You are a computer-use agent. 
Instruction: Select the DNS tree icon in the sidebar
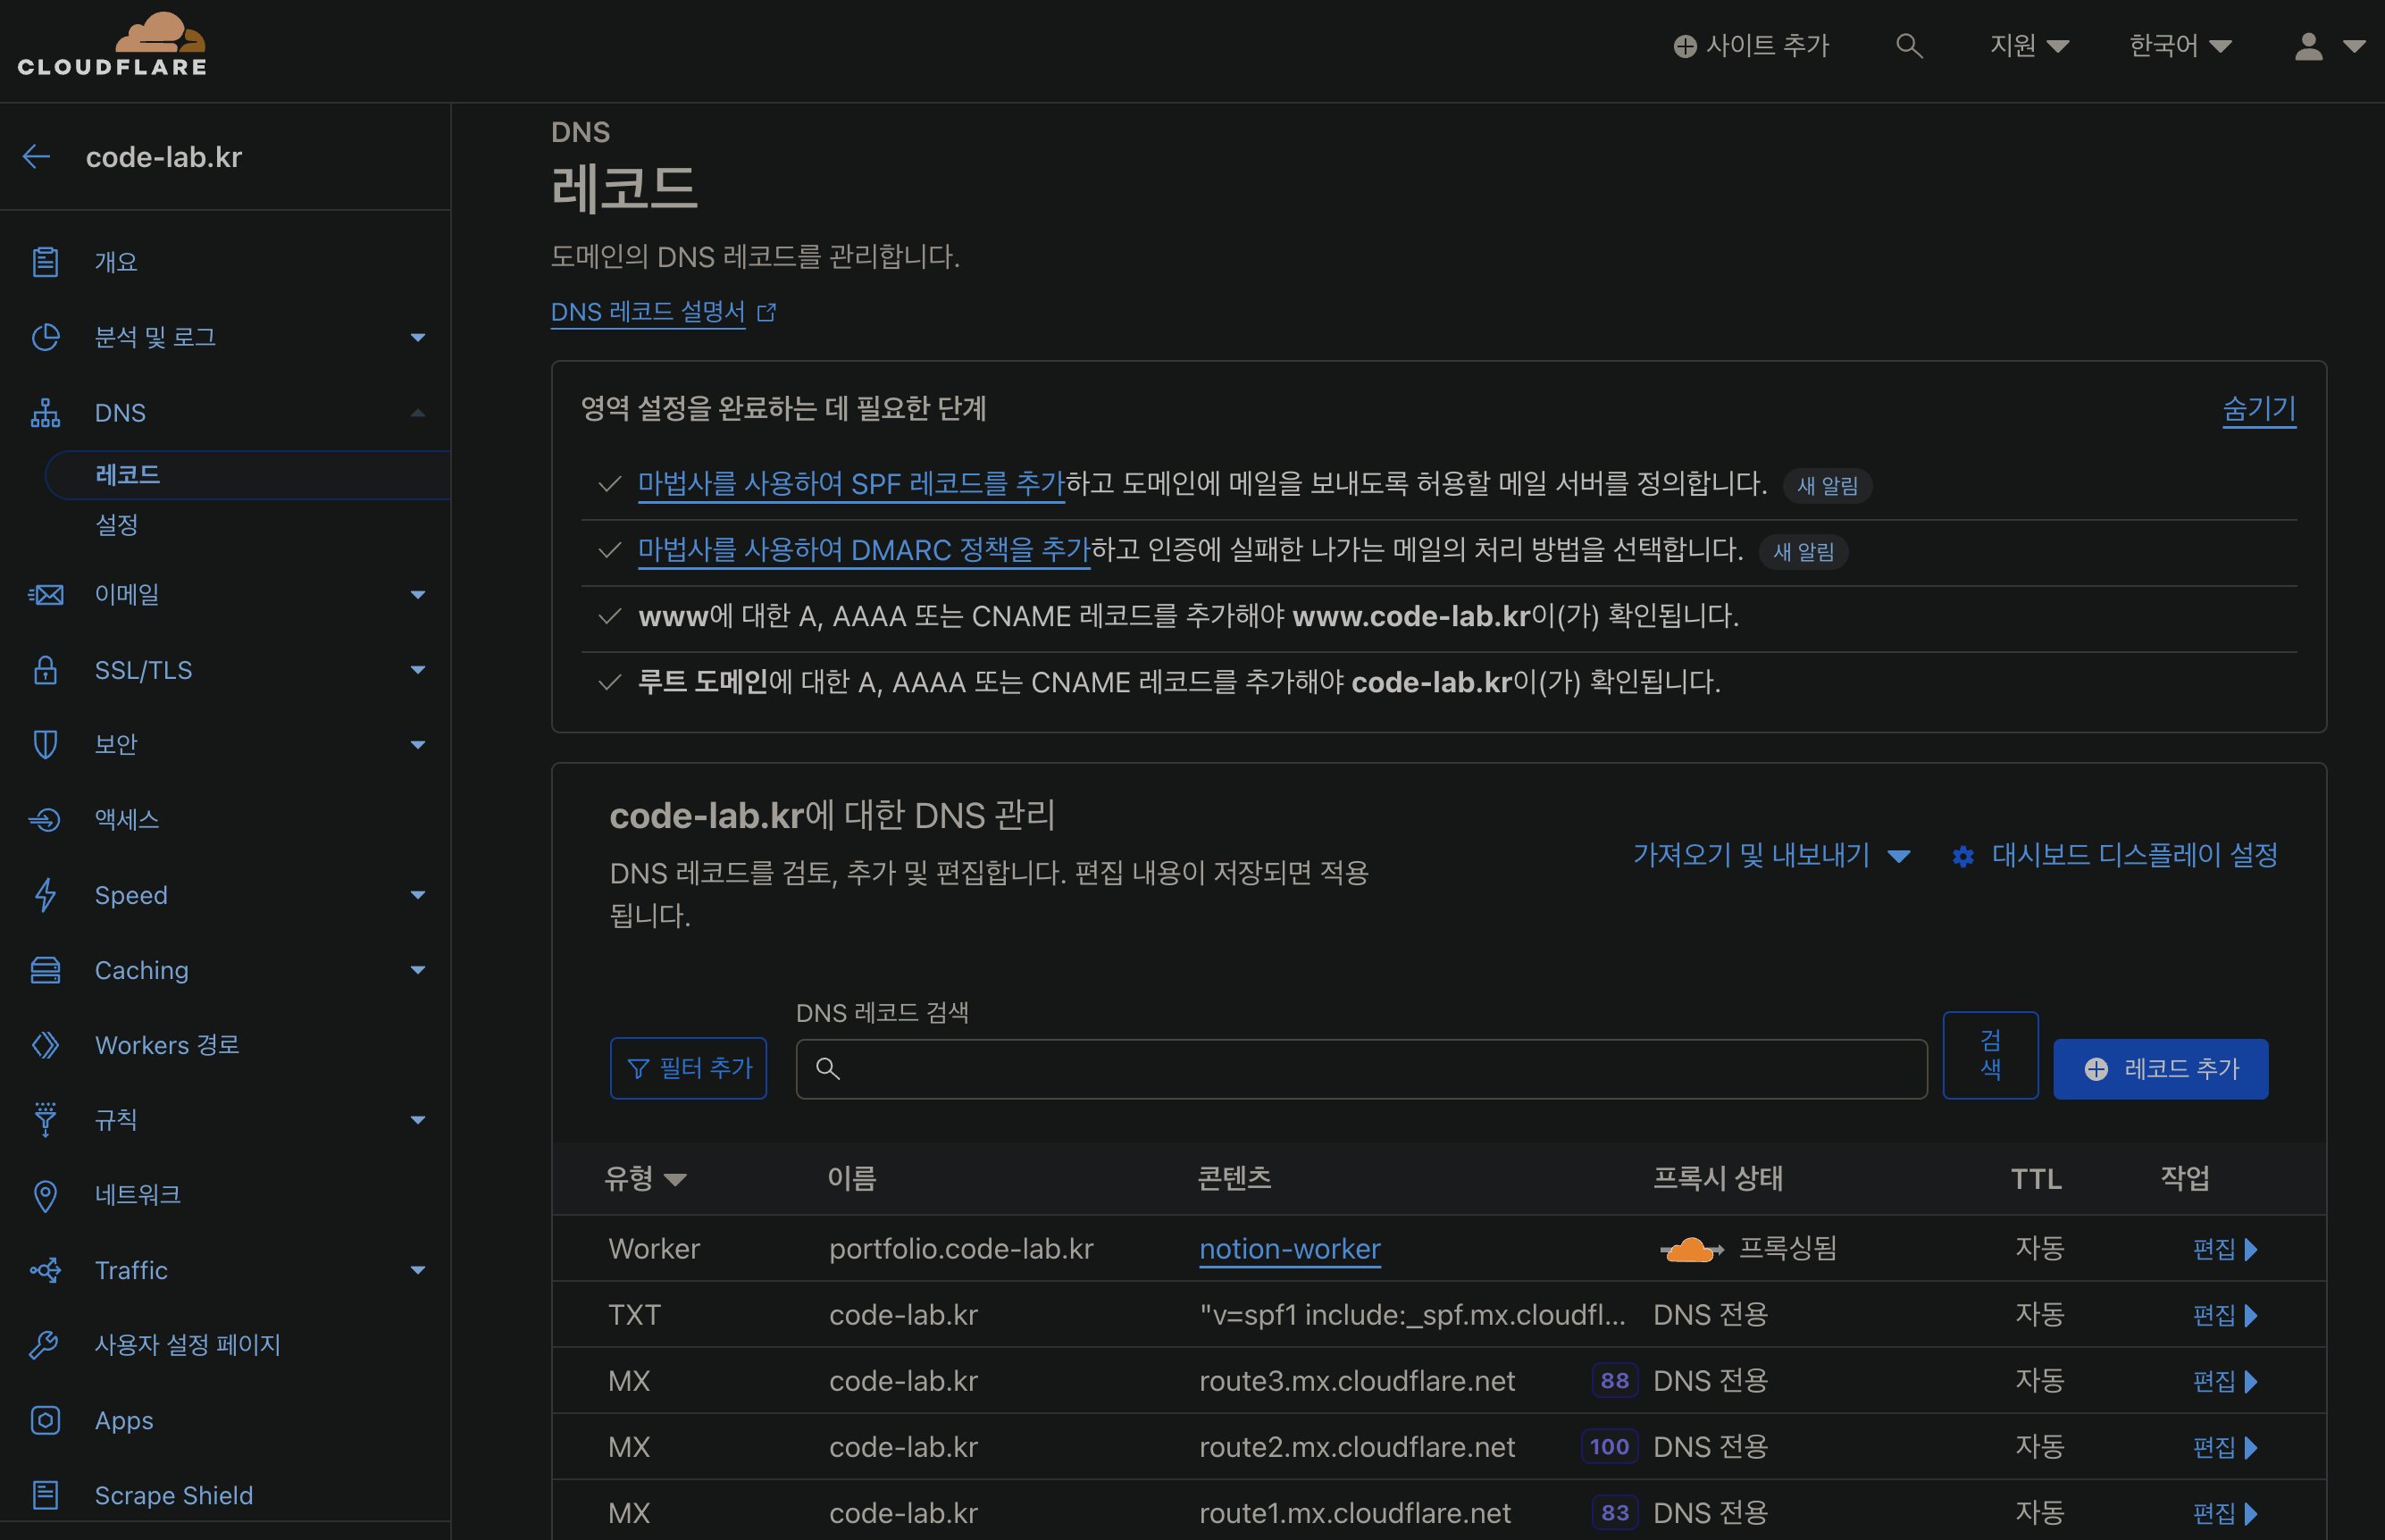[x=45, y=412]
